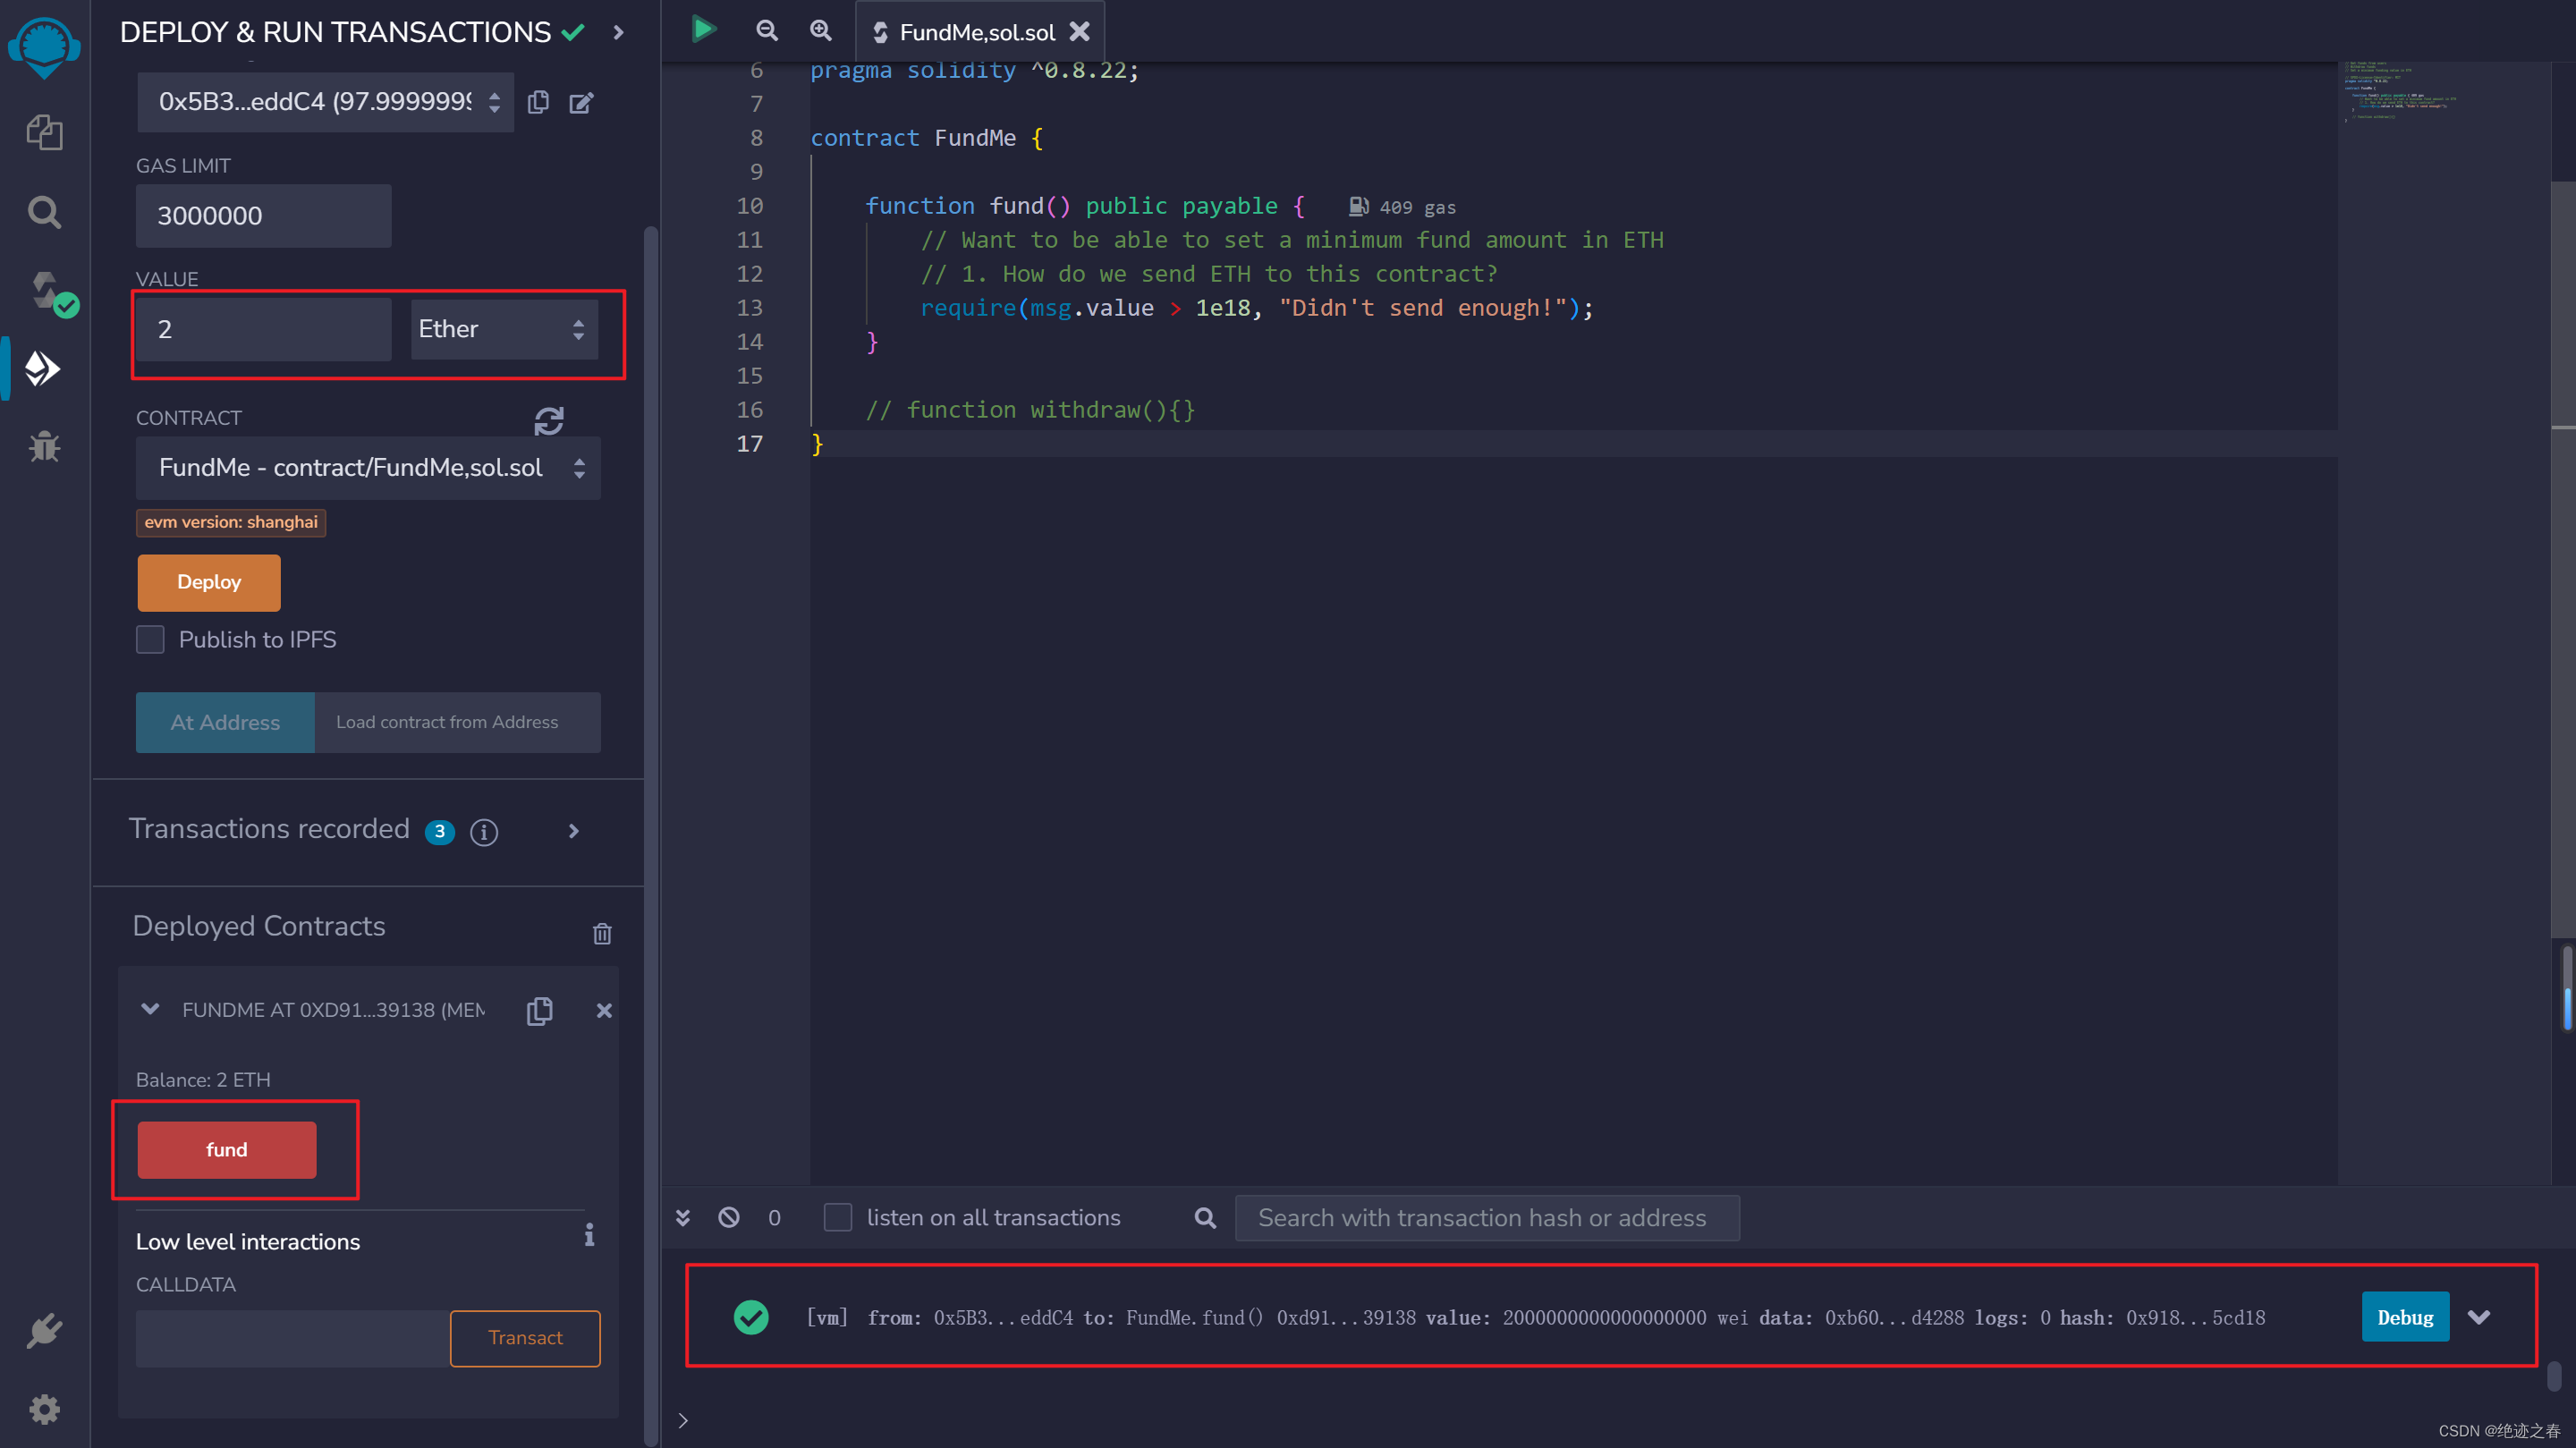Screen dimensions: 2576x1448
Task: Open the Debugger bug icon
Action: (x=44, y=447)
